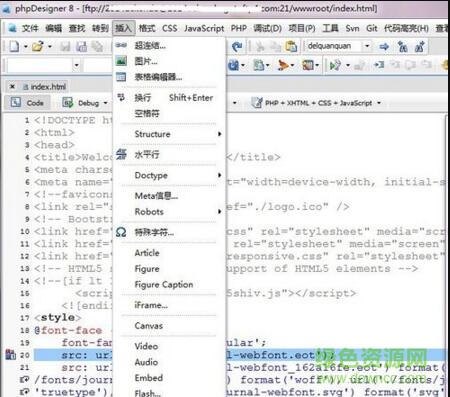
Task: Expand the Doctype submenu
Action: click(x=219, y=175)
